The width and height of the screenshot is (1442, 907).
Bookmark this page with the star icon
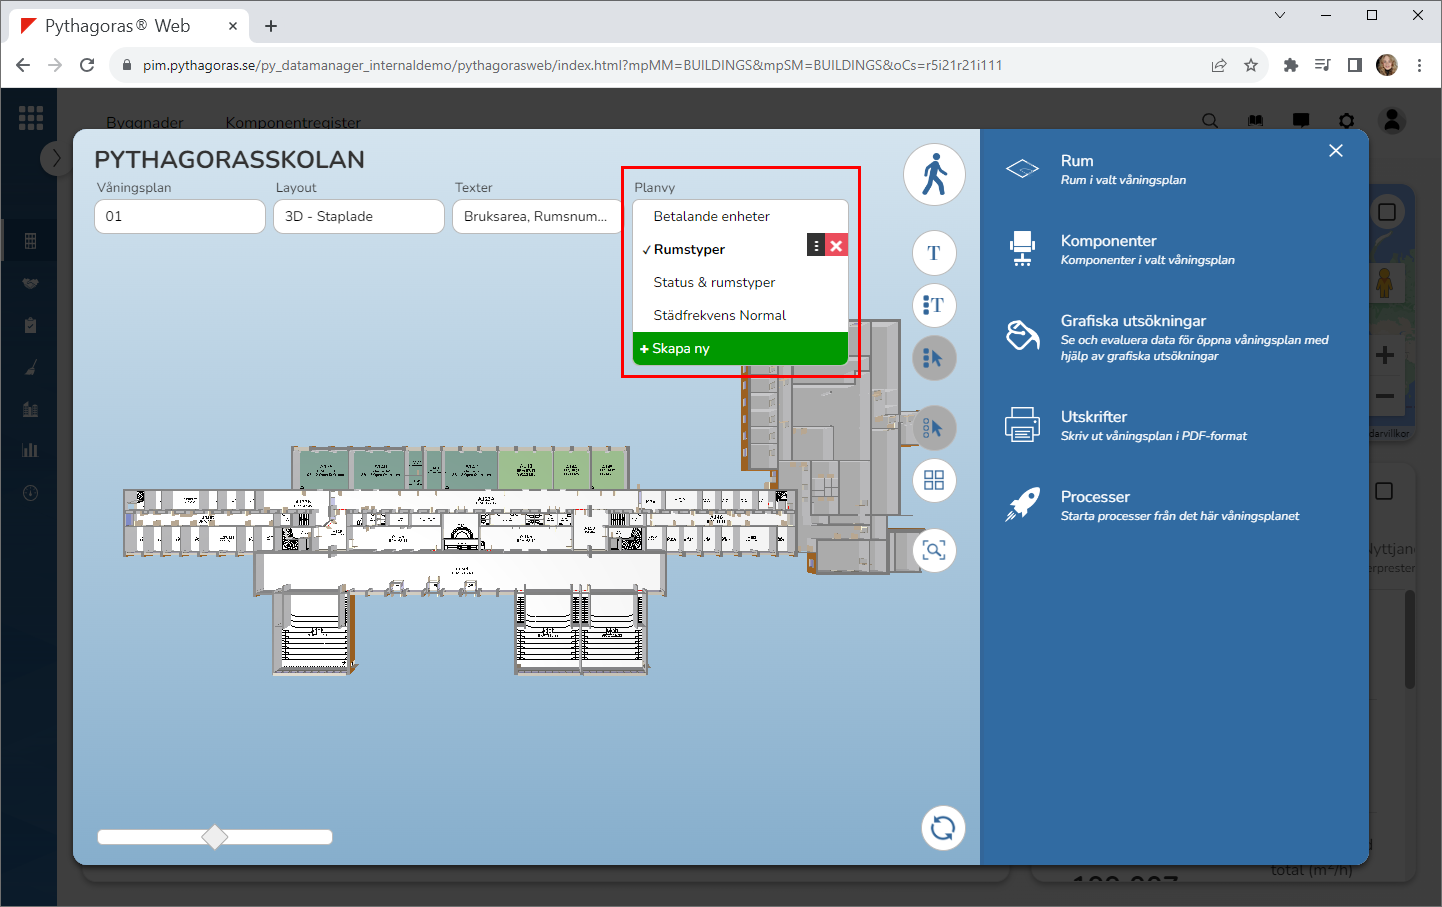[1250, 65]
